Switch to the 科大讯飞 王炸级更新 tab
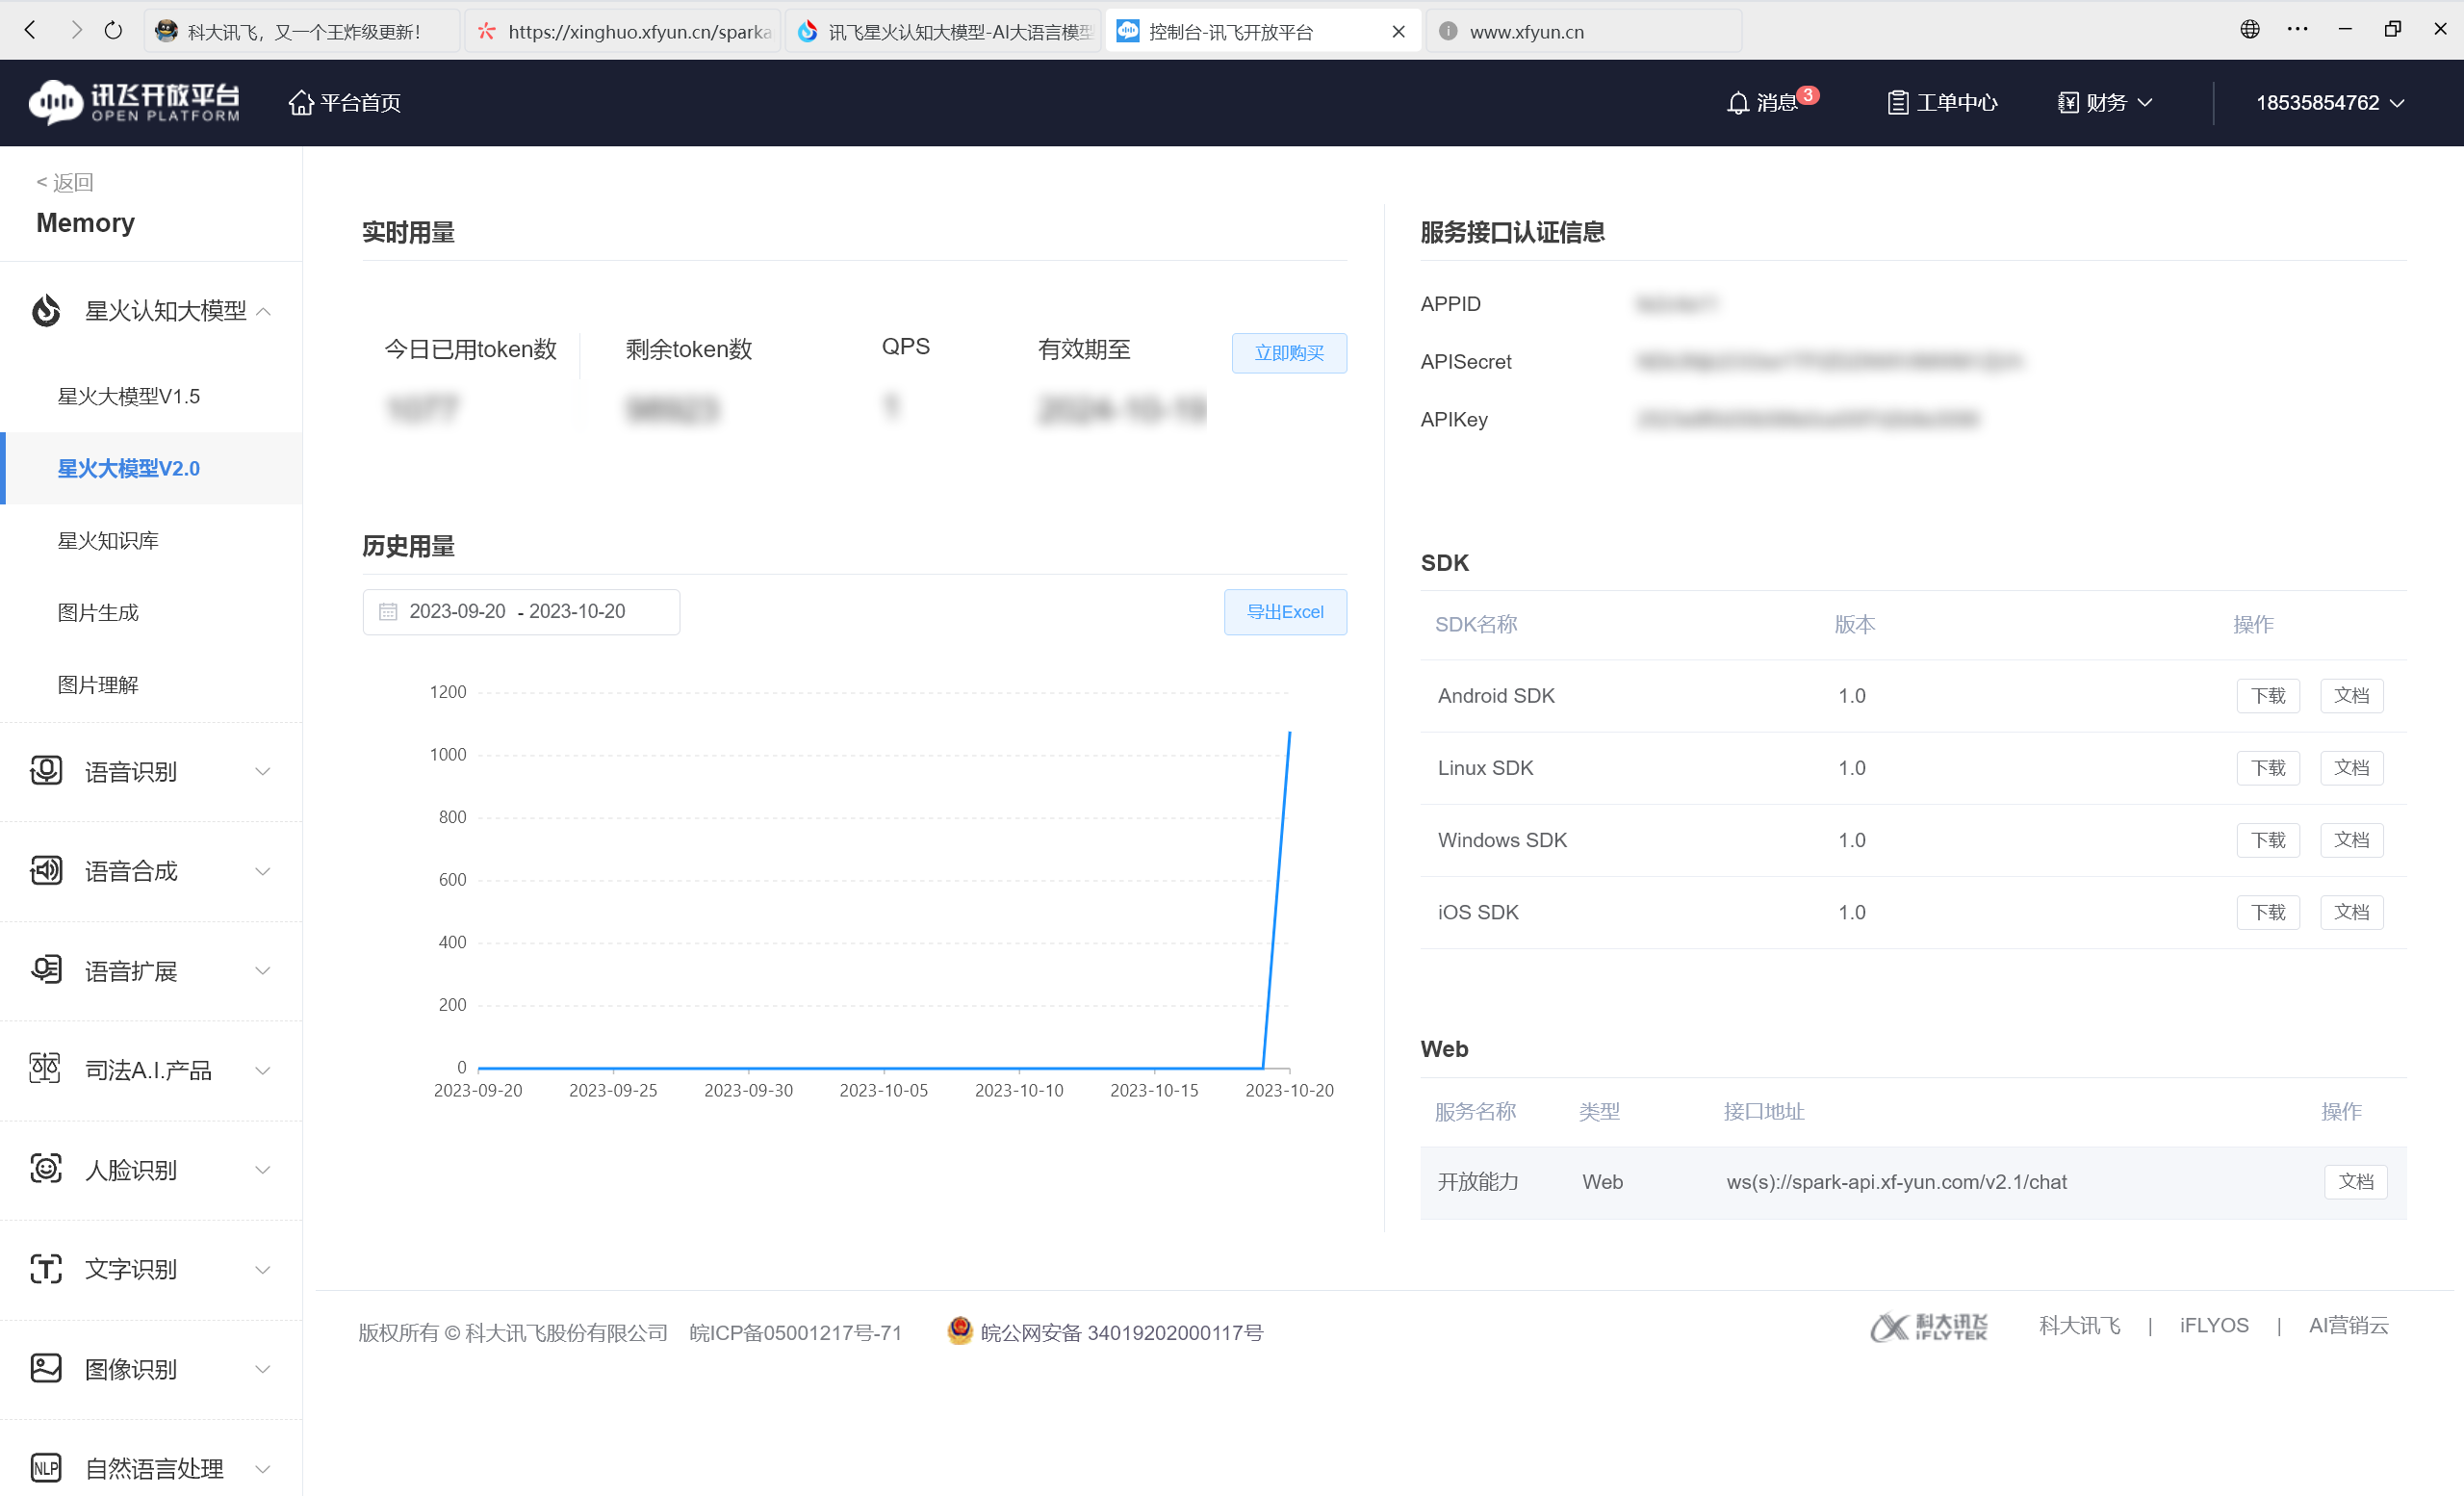Viewport: 2464px width, 1496px height. coord(302,31)
